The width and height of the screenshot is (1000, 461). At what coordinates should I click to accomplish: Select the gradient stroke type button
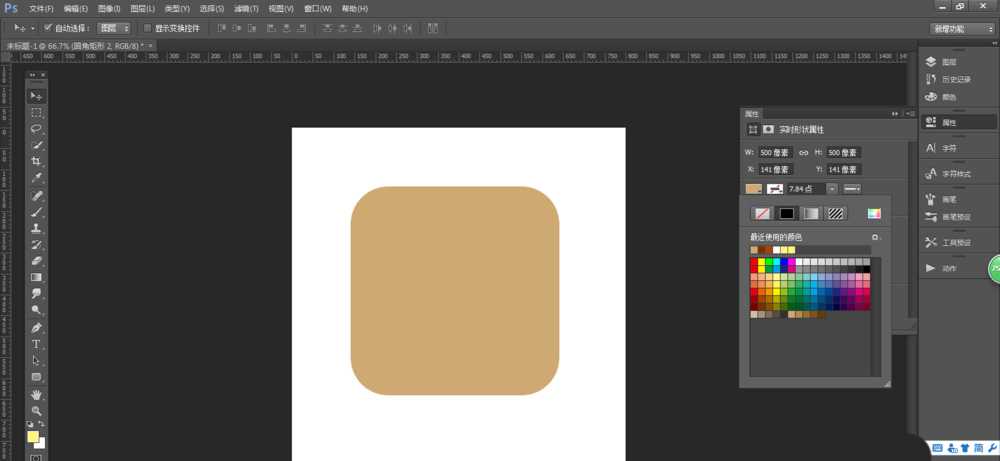click(811, 213)
